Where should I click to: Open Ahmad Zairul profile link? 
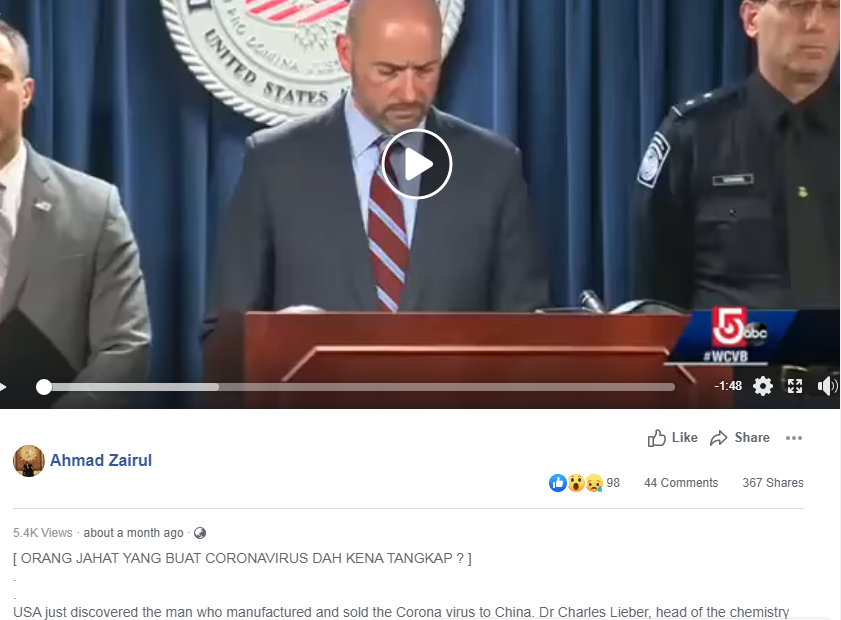pyautogui.click(x=101, y=460)
